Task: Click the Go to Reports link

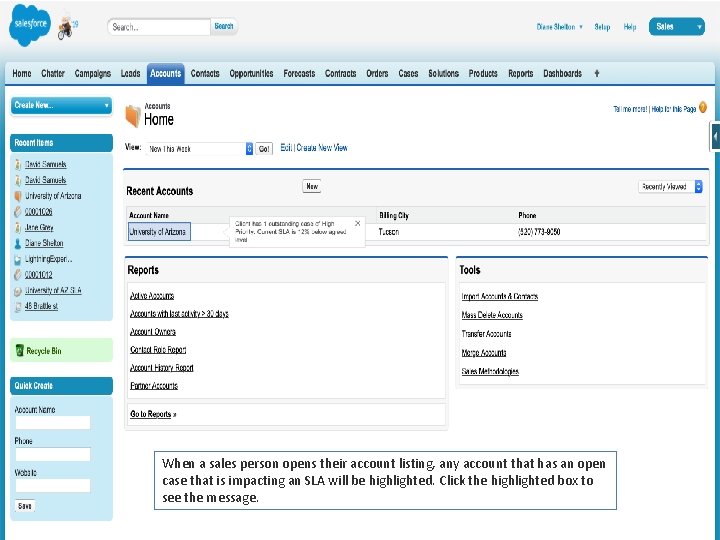Action: coord(153,414)
